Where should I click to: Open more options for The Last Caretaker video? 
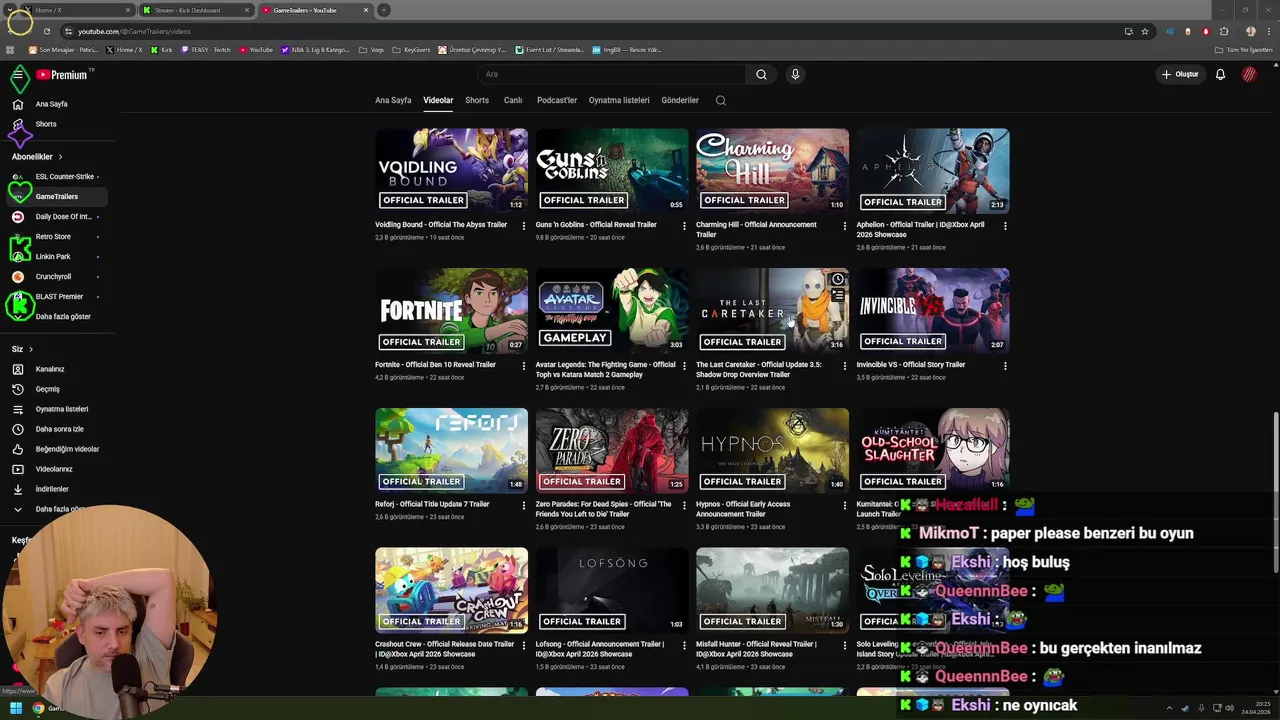tap(845, 366)
